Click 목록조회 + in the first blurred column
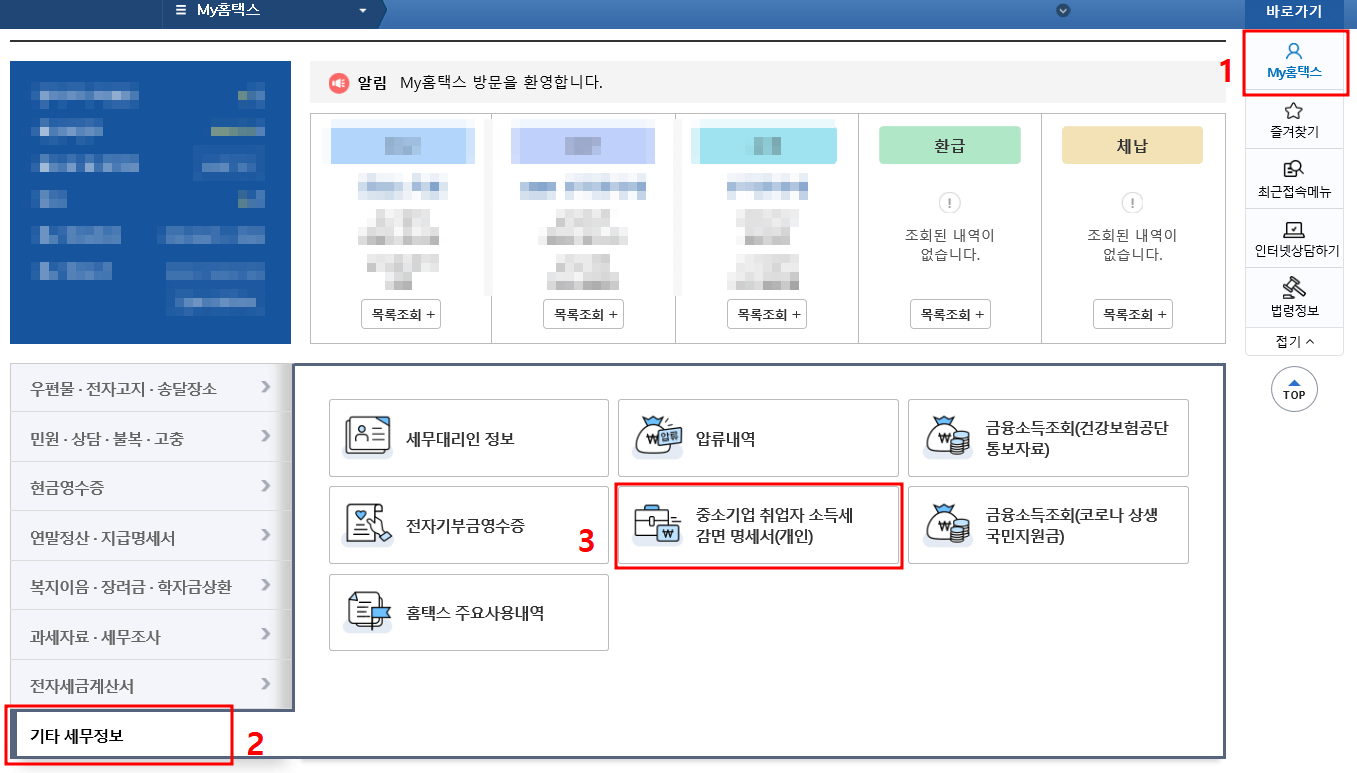 point(401,314)
